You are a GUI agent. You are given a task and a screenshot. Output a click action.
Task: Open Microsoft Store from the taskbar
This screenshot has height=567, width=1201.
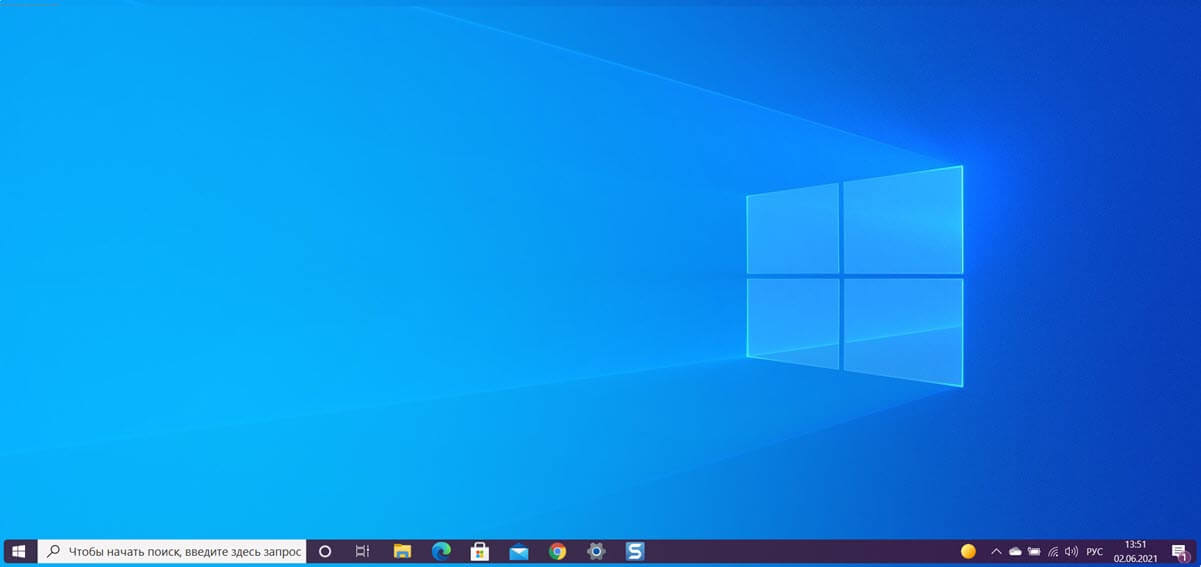tap(480, 551)
